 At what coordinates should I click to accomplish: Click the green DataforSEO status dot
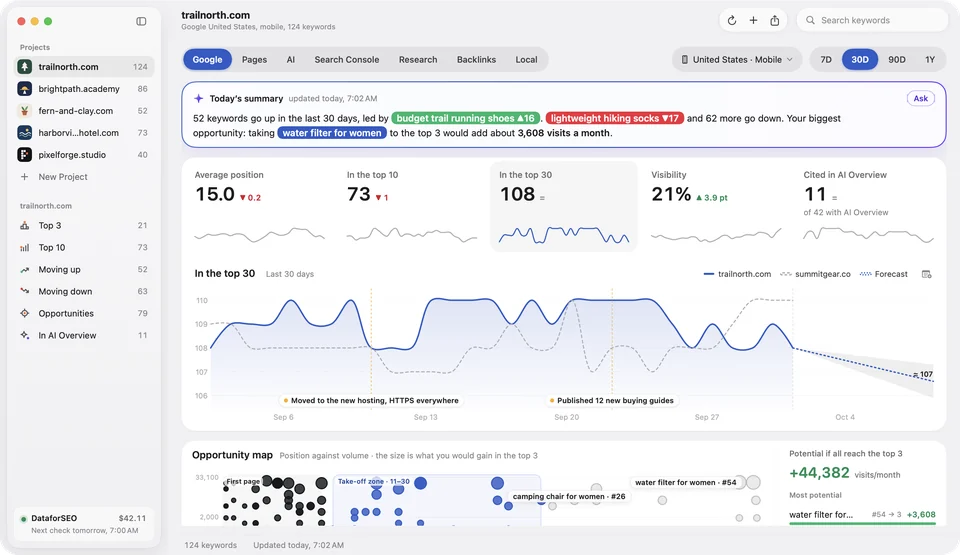[x=23, y=519]
